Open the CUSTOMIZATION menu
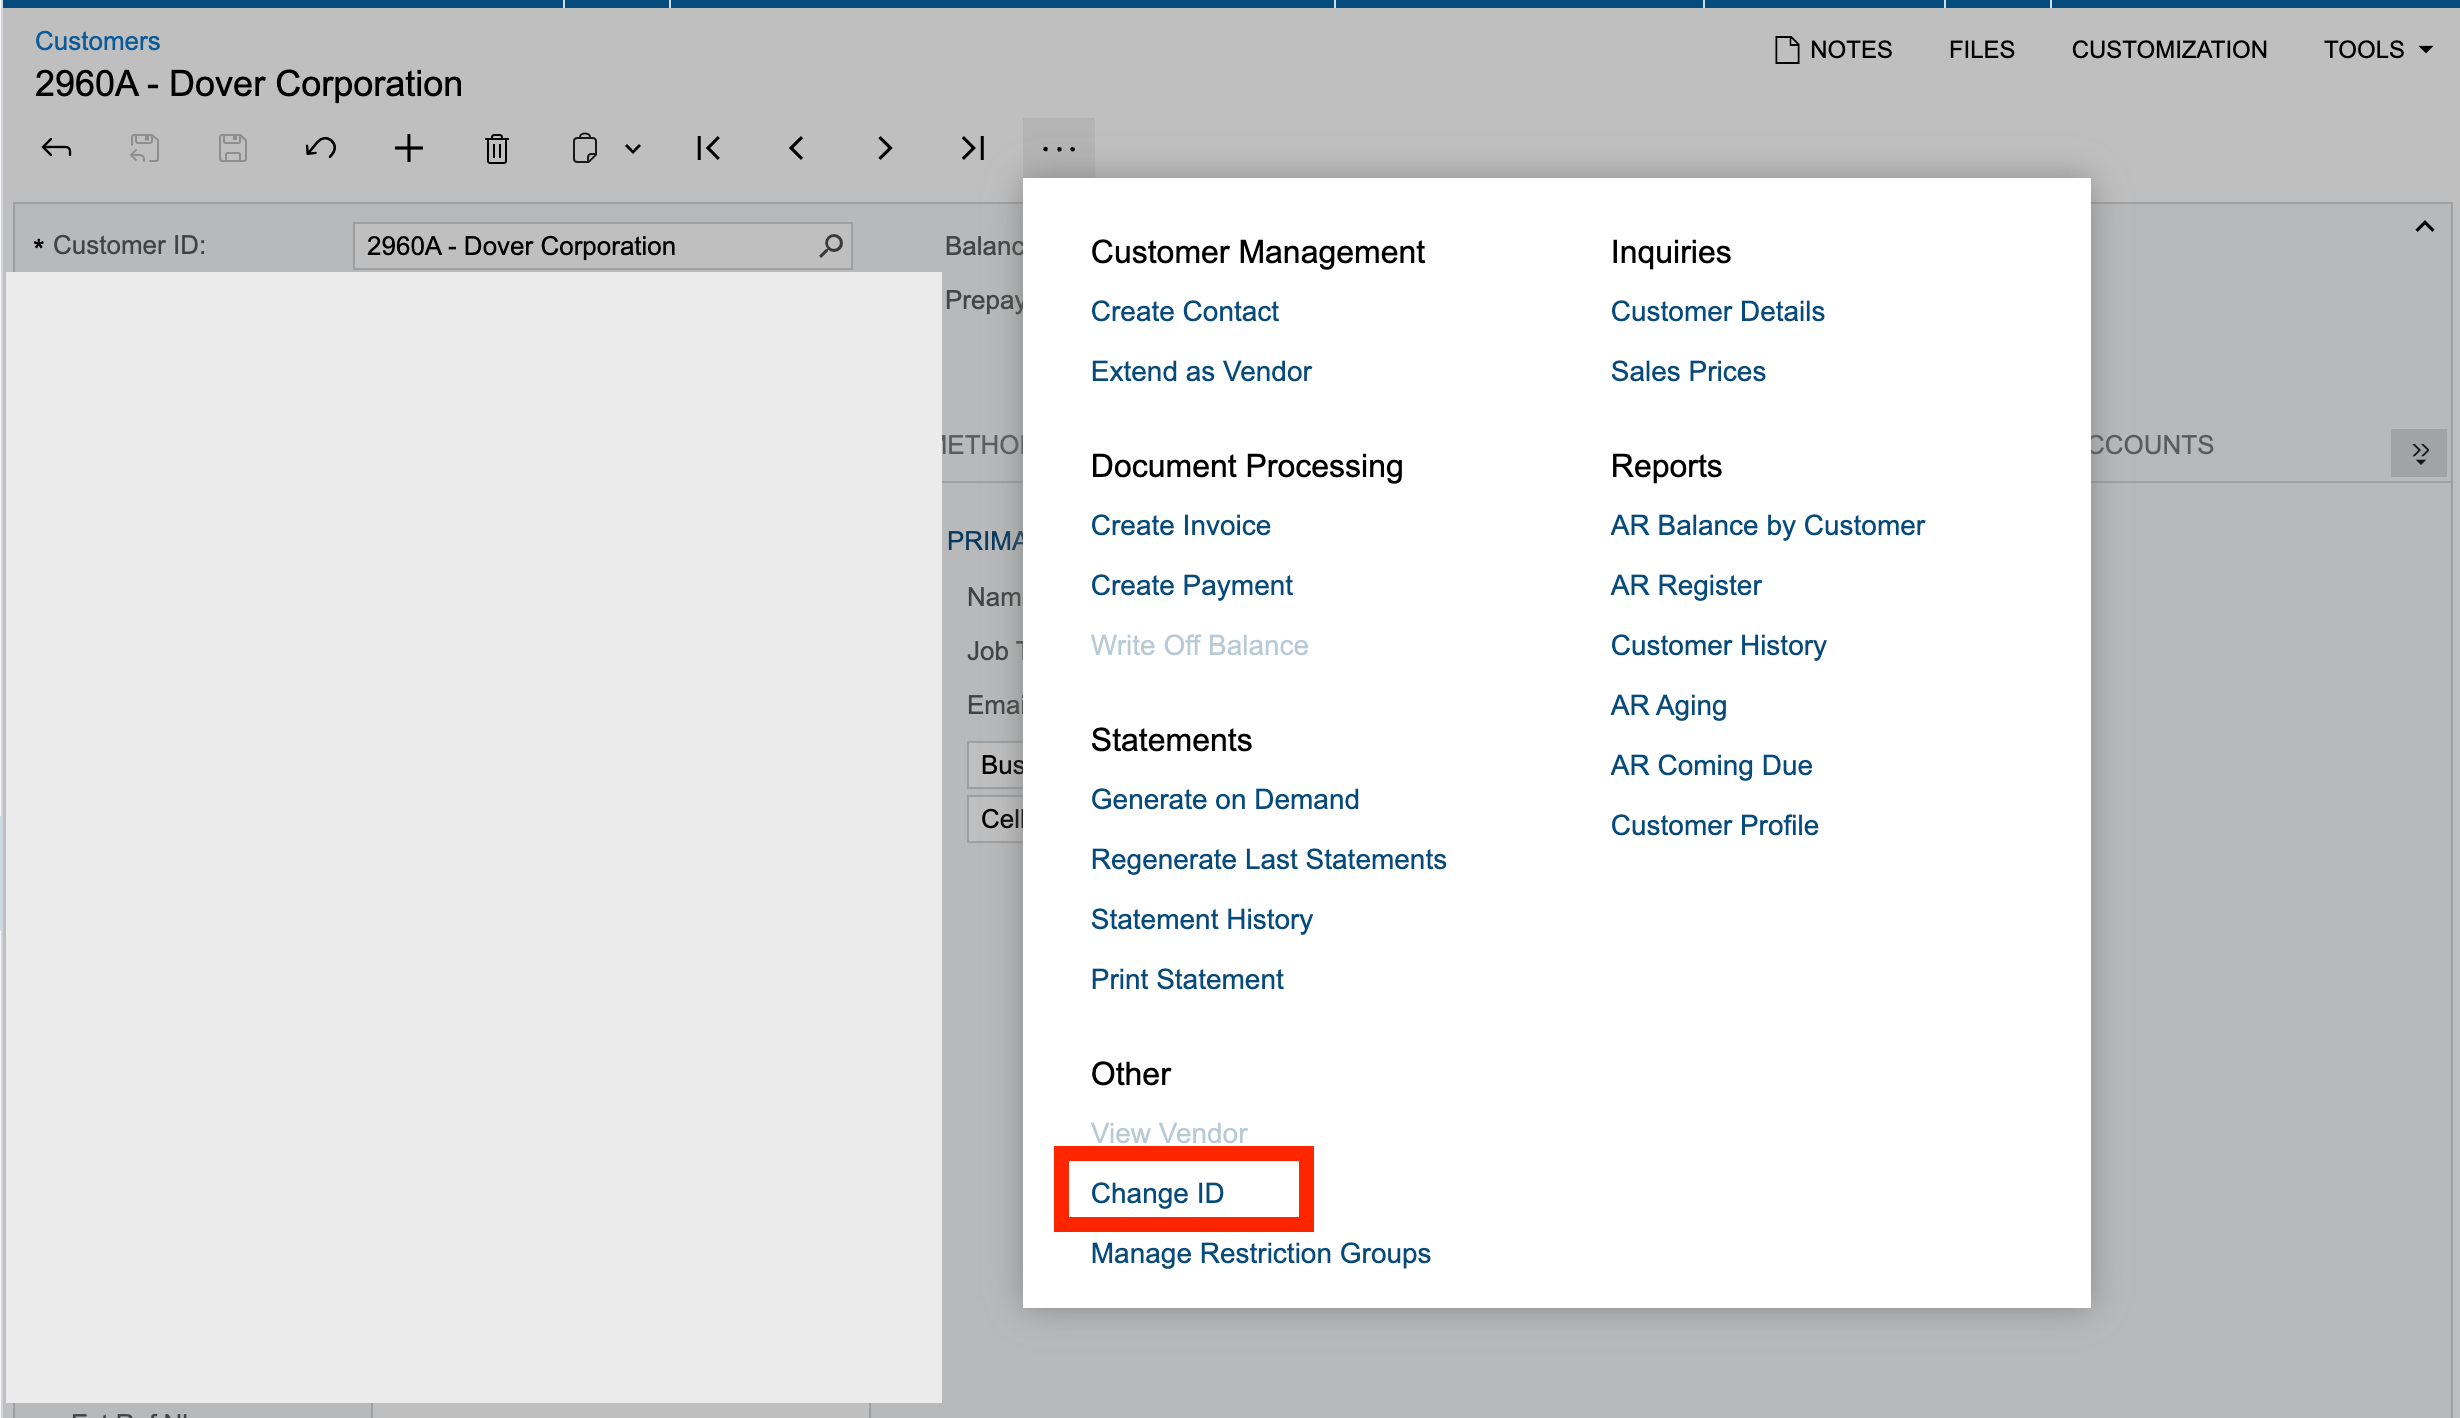2460x1418 pixels. tap(2169, 49)
